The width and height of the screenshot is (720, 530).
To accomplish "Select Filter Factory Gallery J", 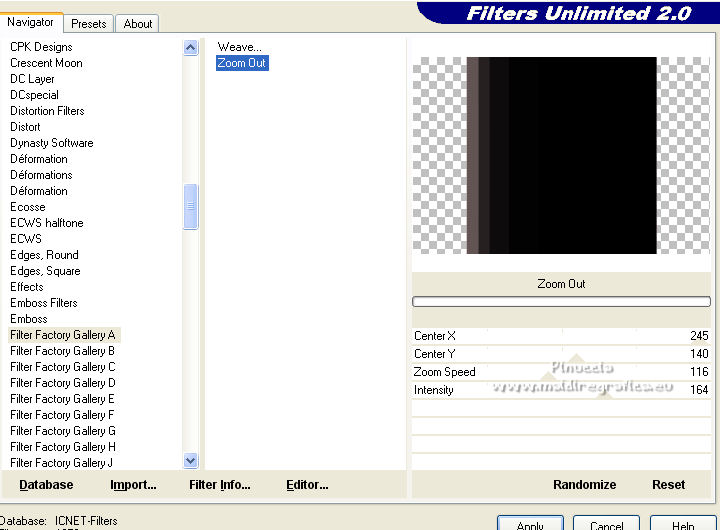I will click(62, 463).
